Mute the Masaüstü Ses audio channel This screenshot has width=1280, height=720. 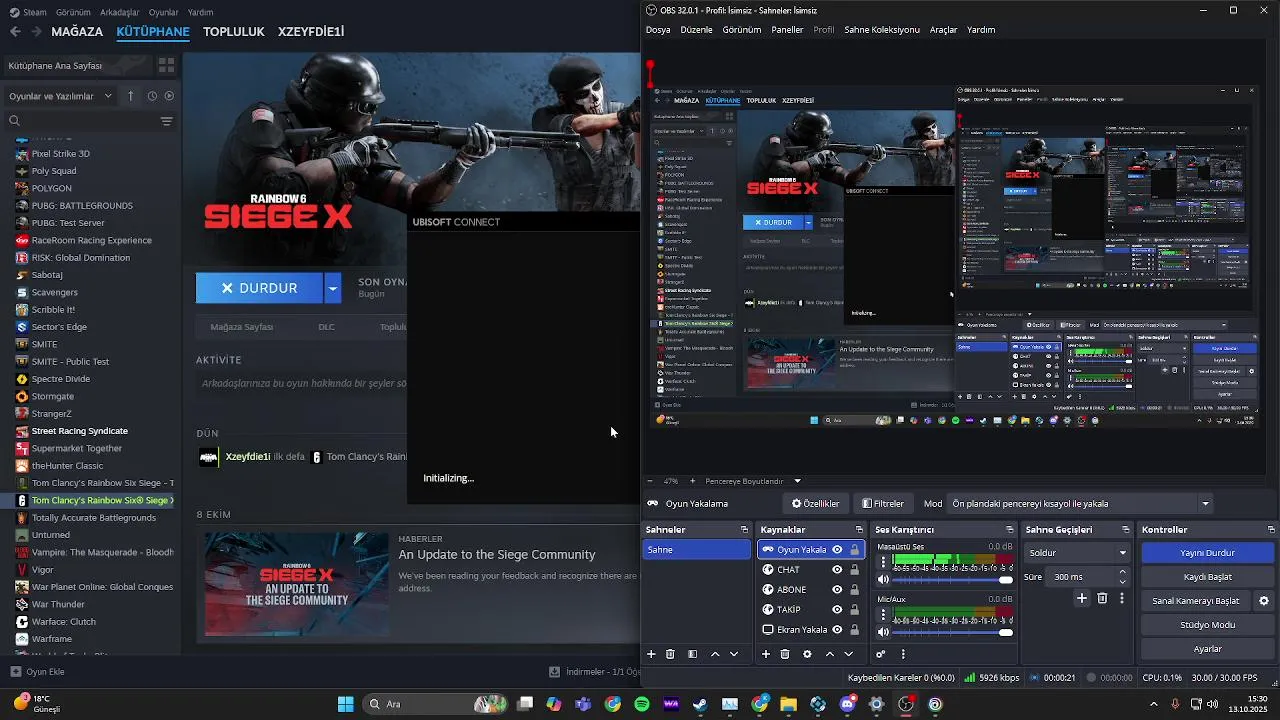click(883, 579)
